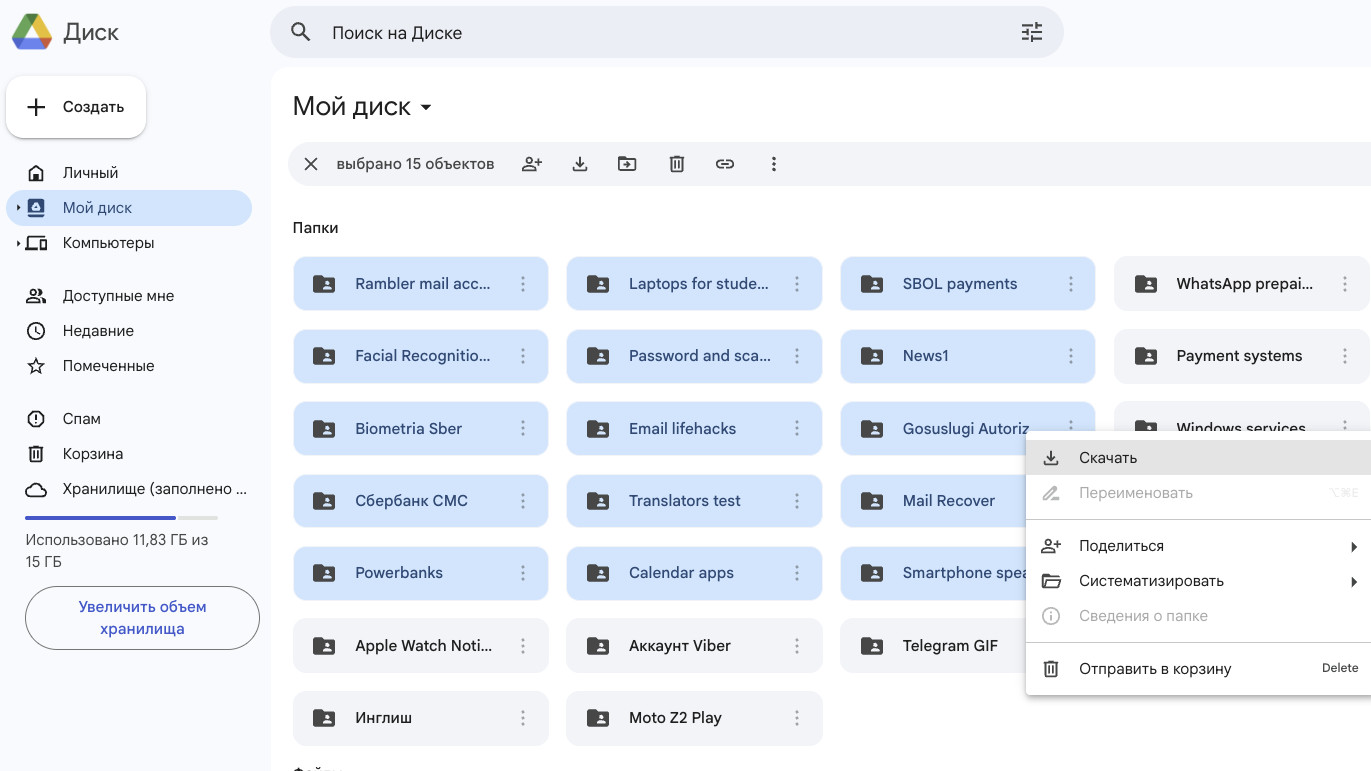
Task: Open more options for Payment systems folder
Action: click(1345, 356)
